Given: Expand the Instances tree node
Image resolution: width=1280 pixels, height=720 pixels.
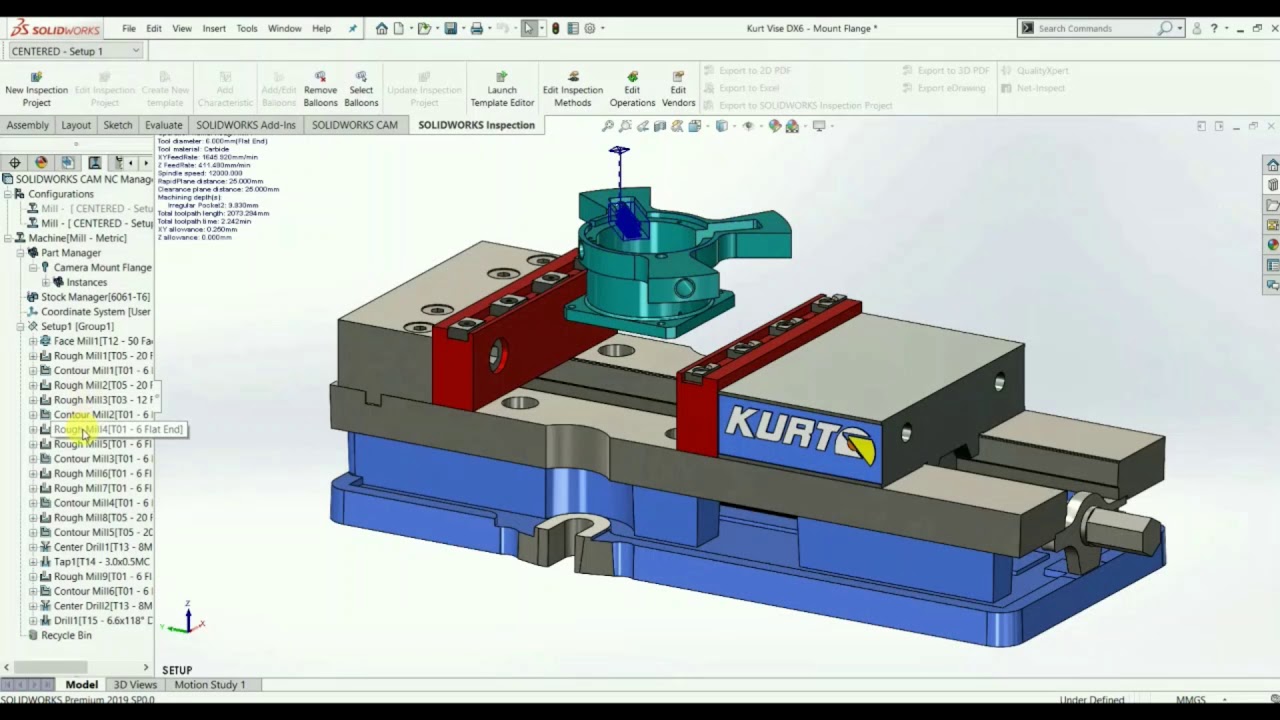Looking at the screenshot, I should [x=45, y=282].
